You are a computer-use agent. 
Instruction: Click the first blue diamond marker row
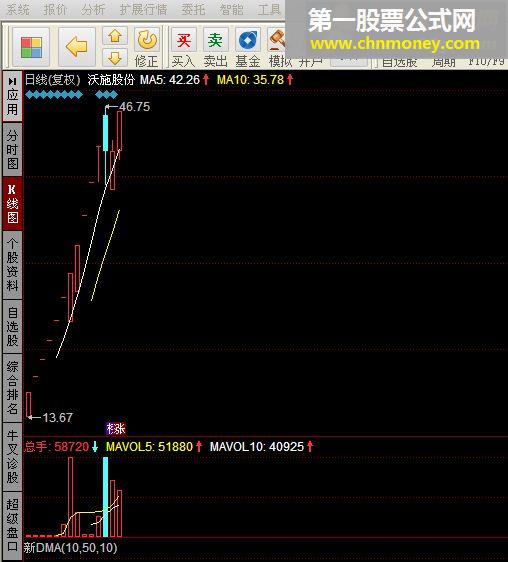(54, 95)
